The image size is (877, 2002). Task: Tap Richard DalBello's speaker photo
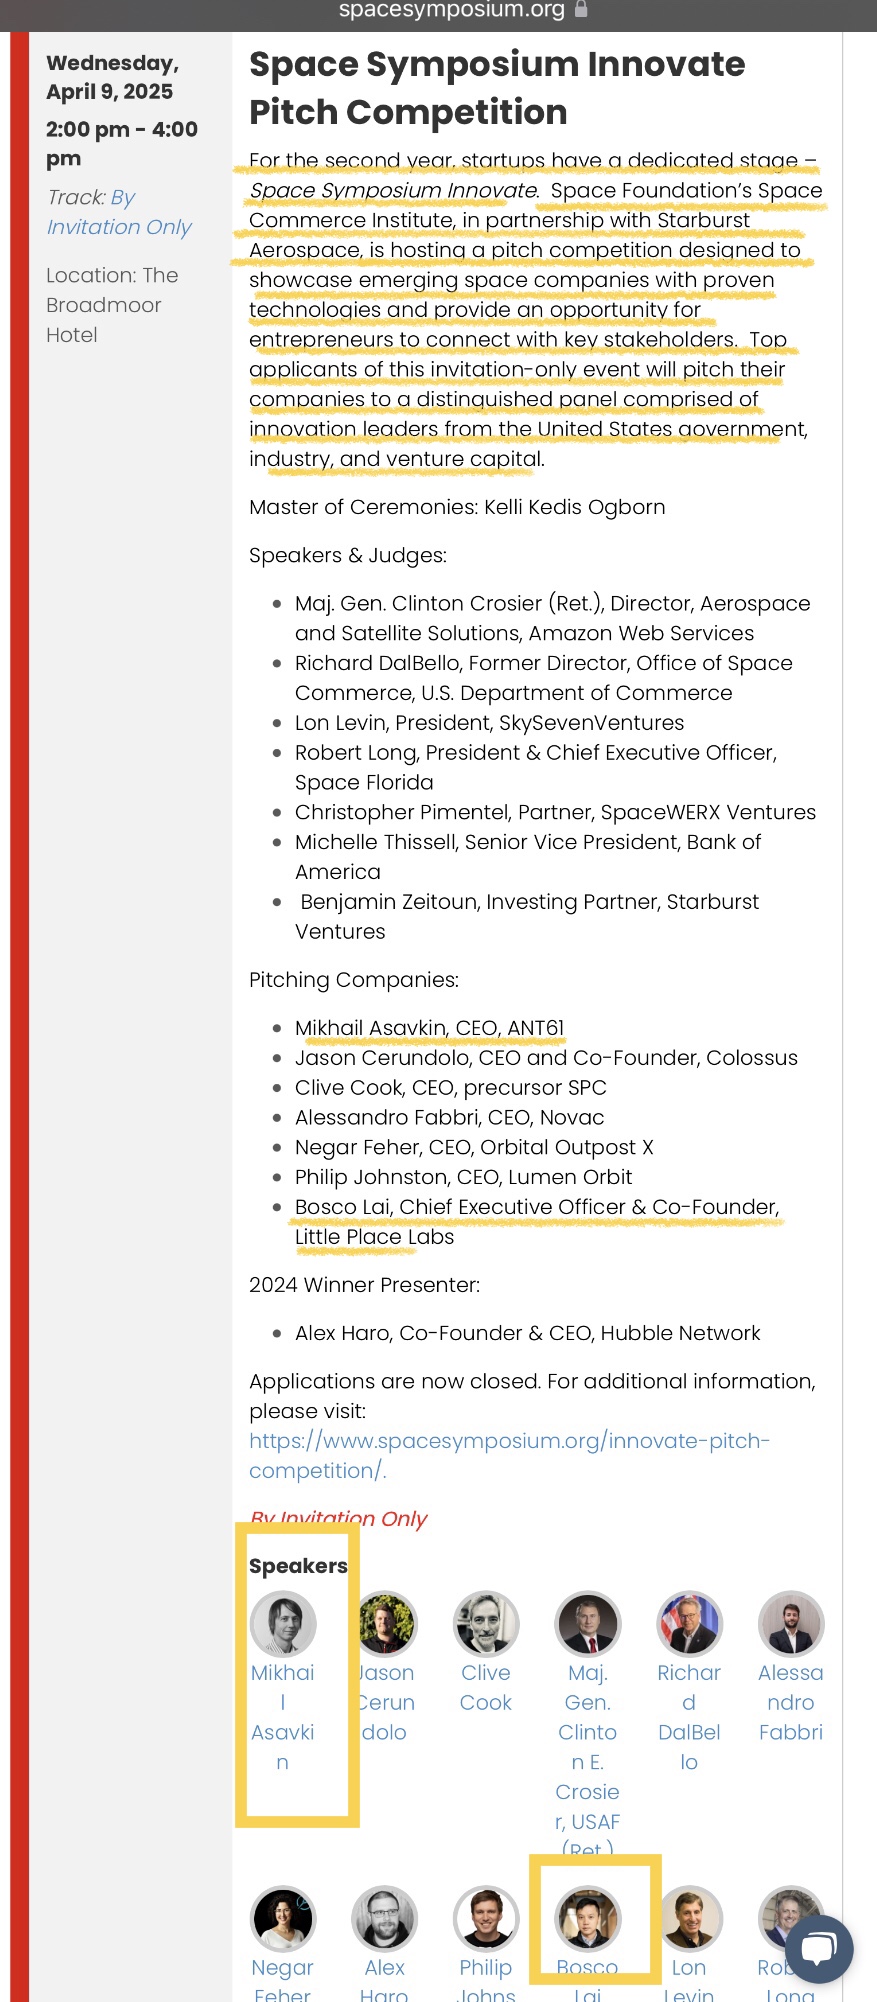tap(689, 1623)
